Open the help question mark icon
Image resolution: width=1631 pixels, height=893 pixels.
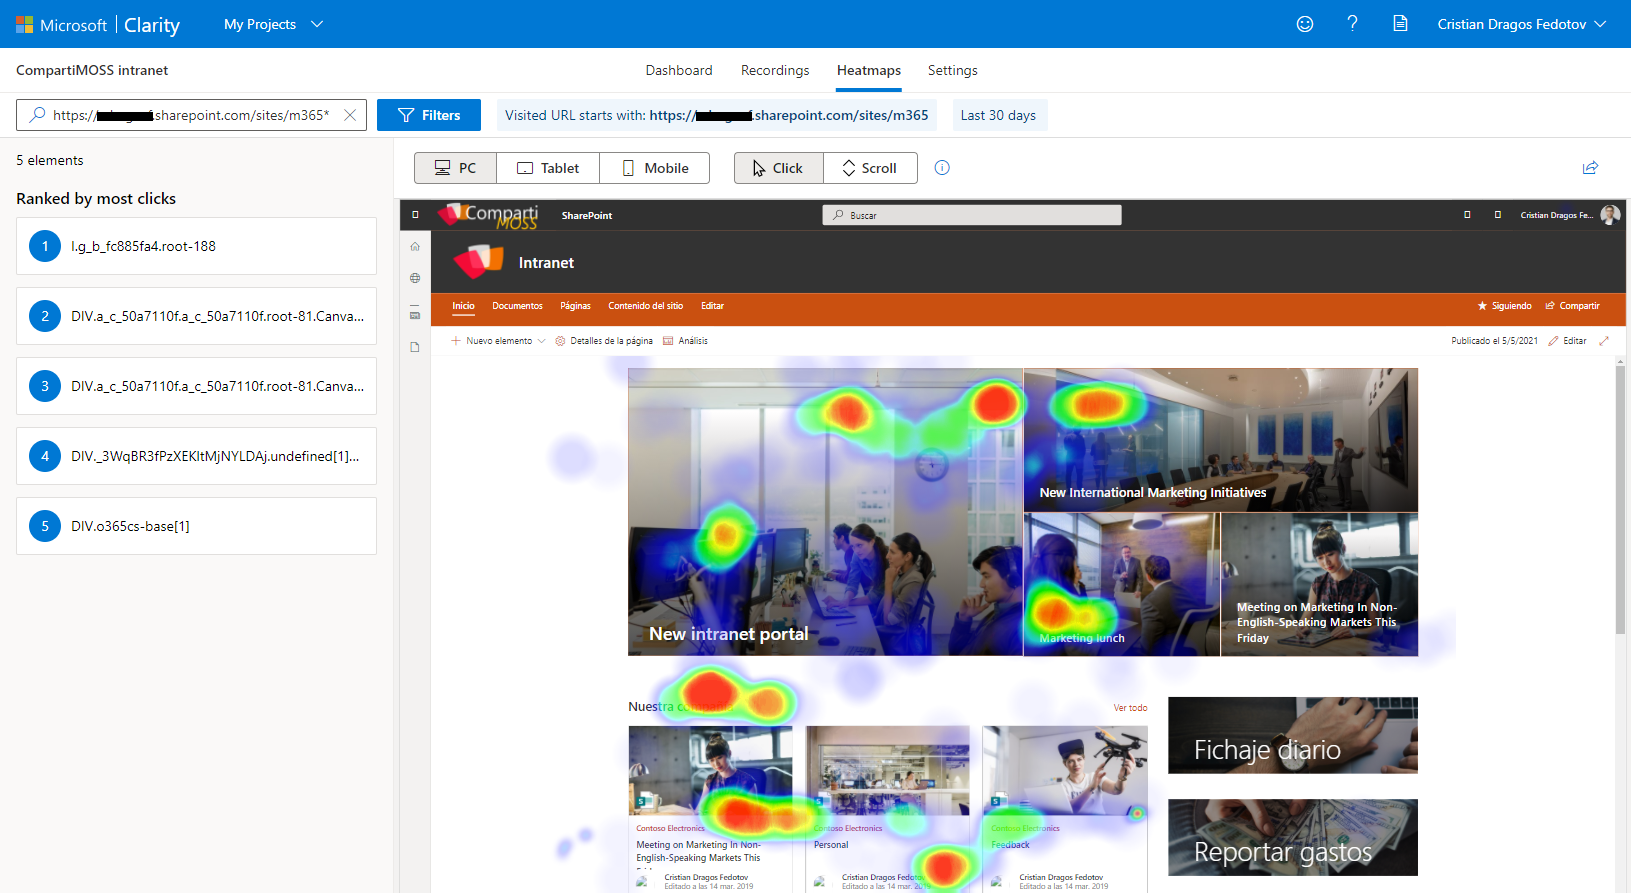[x=1352, y=24]
